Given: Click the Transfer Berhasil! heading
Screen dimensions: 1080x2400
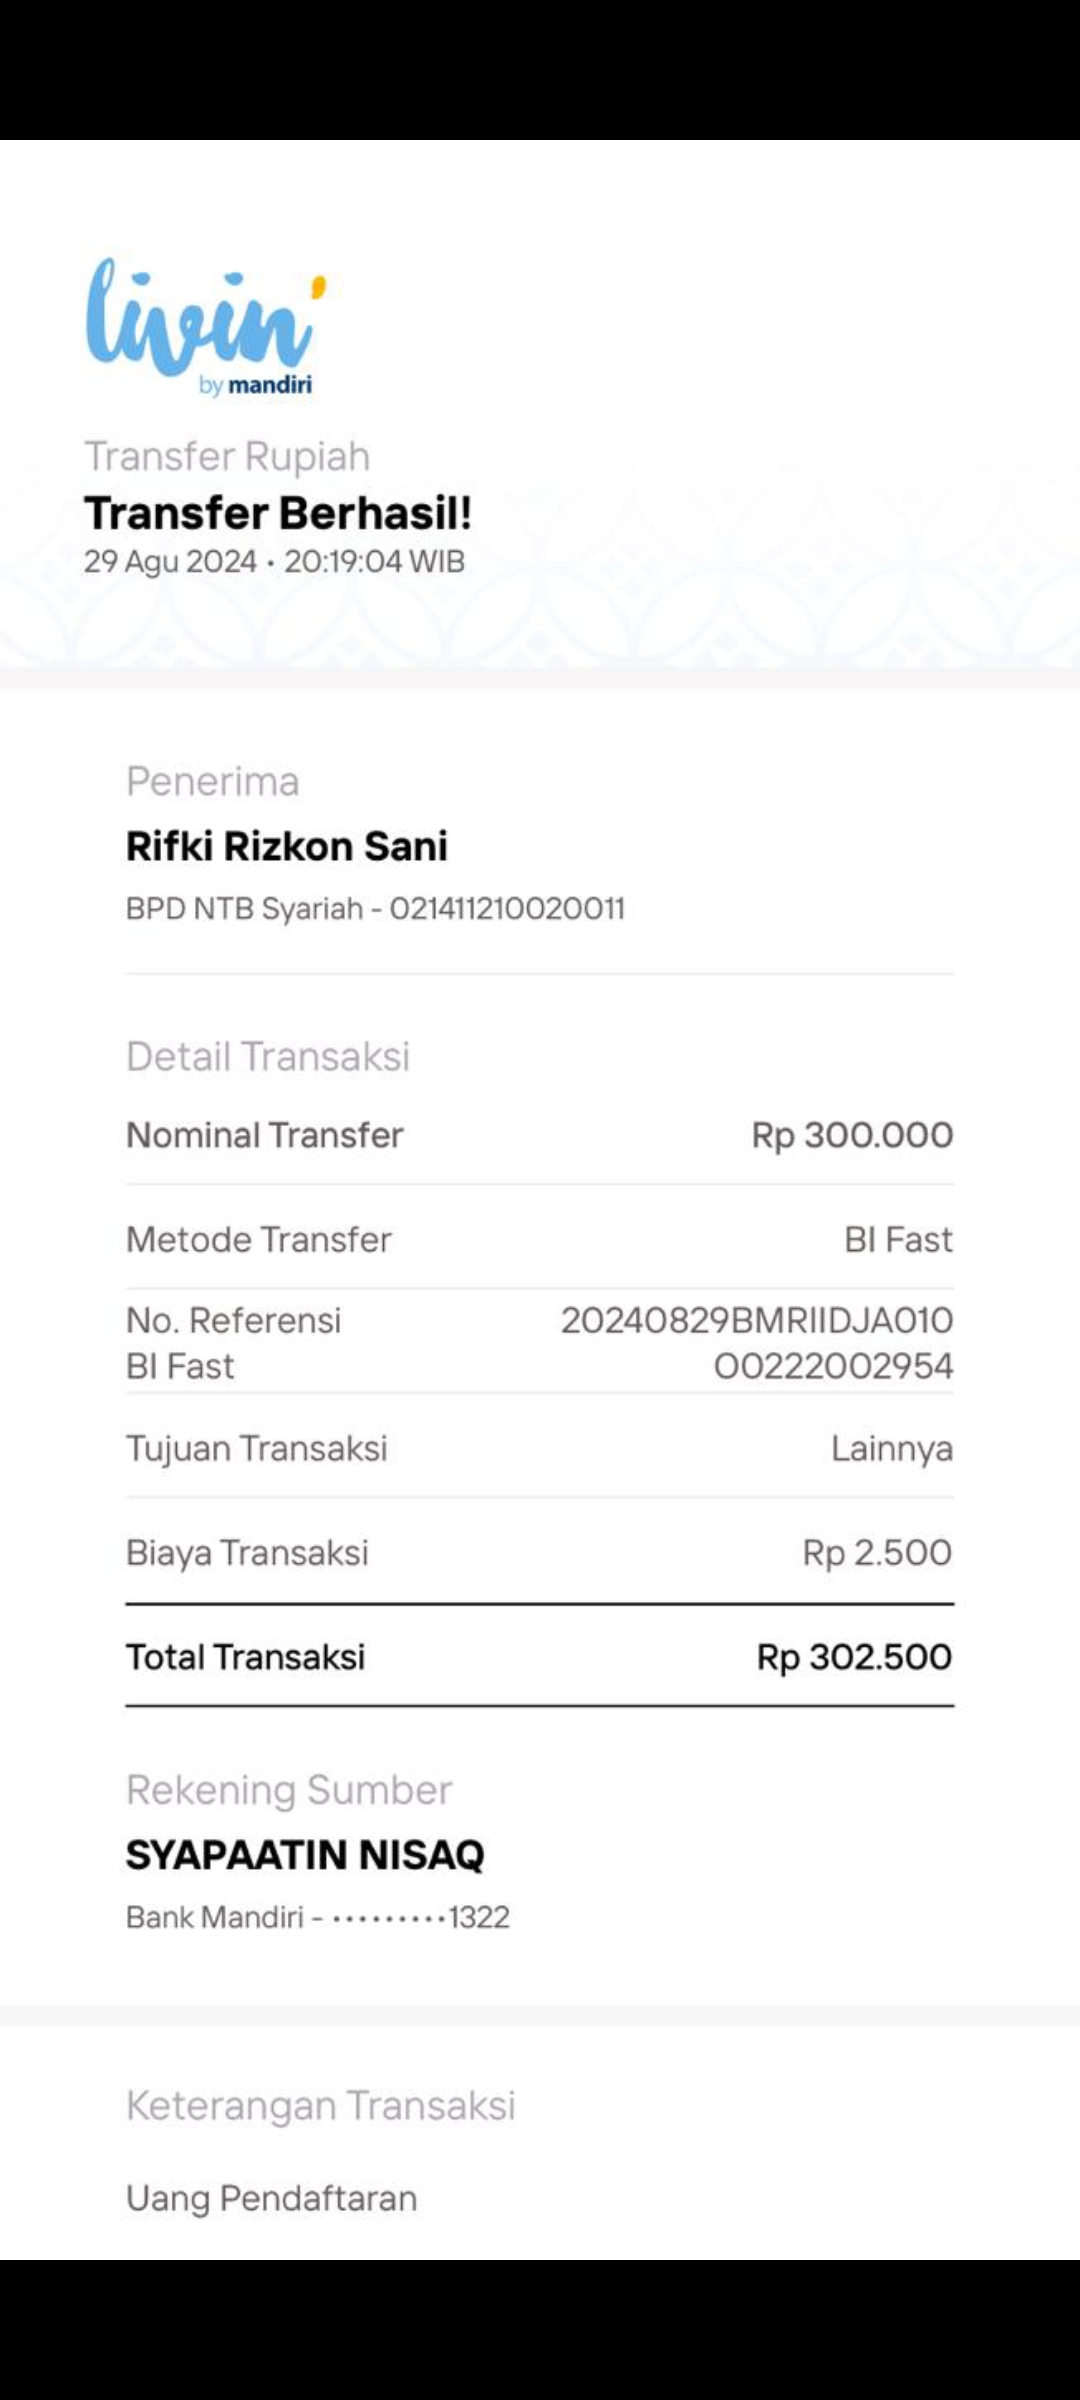Looking at the screenshot, I should tap(278, 513).
